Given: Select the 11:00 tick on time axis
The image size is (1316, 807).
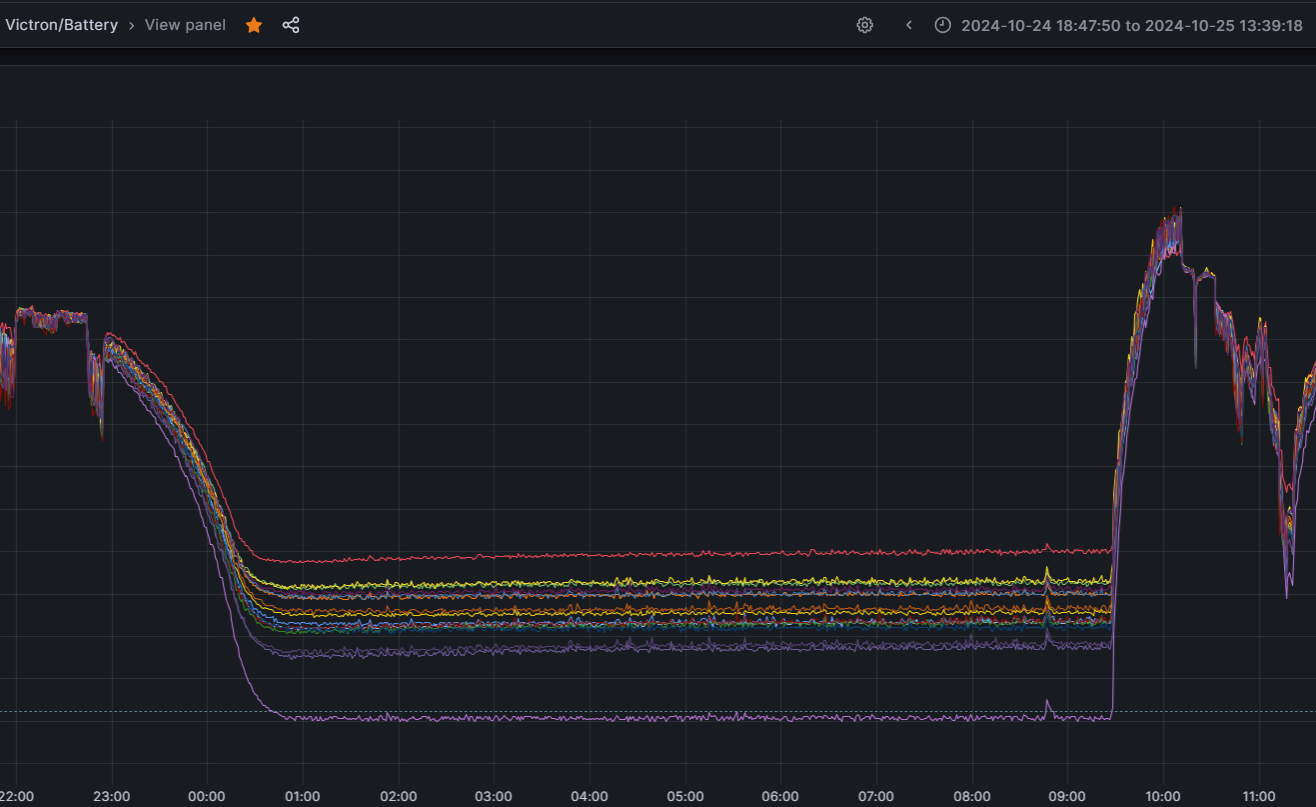Looking at the screenshot, I should (1258, 796).
